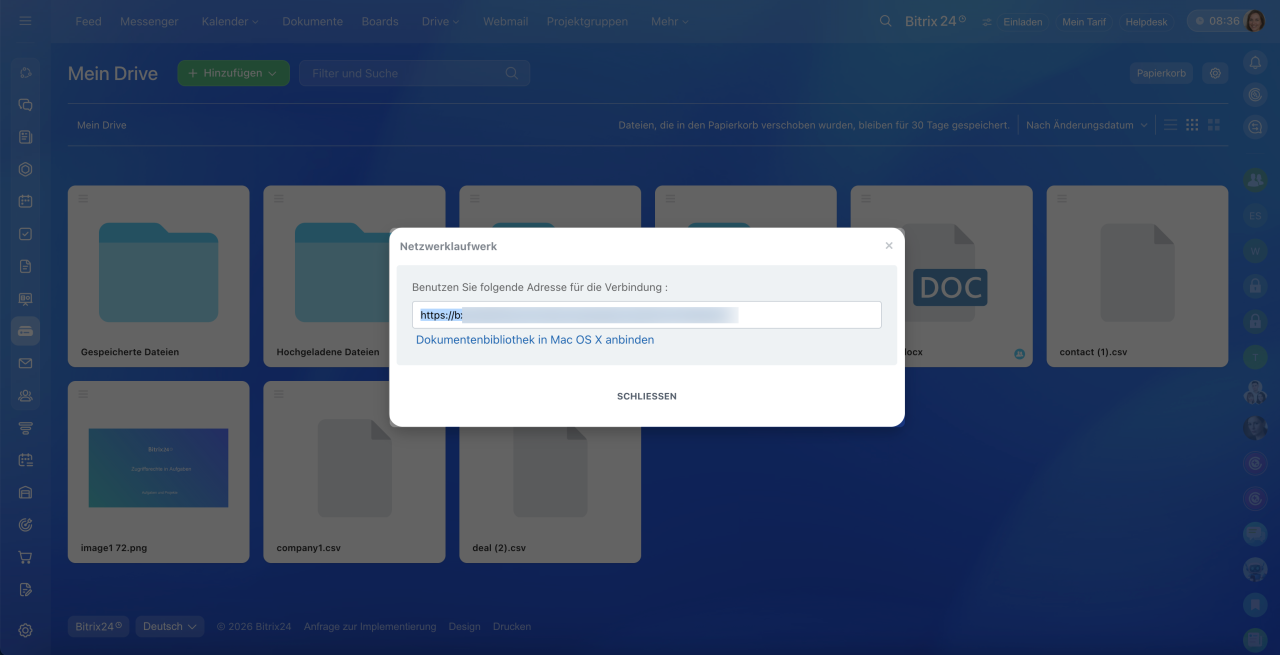Viewport: 1280px width, 655px height.
Task: Open the settings gear at sidebar bottom
Action: click(25, 630)
